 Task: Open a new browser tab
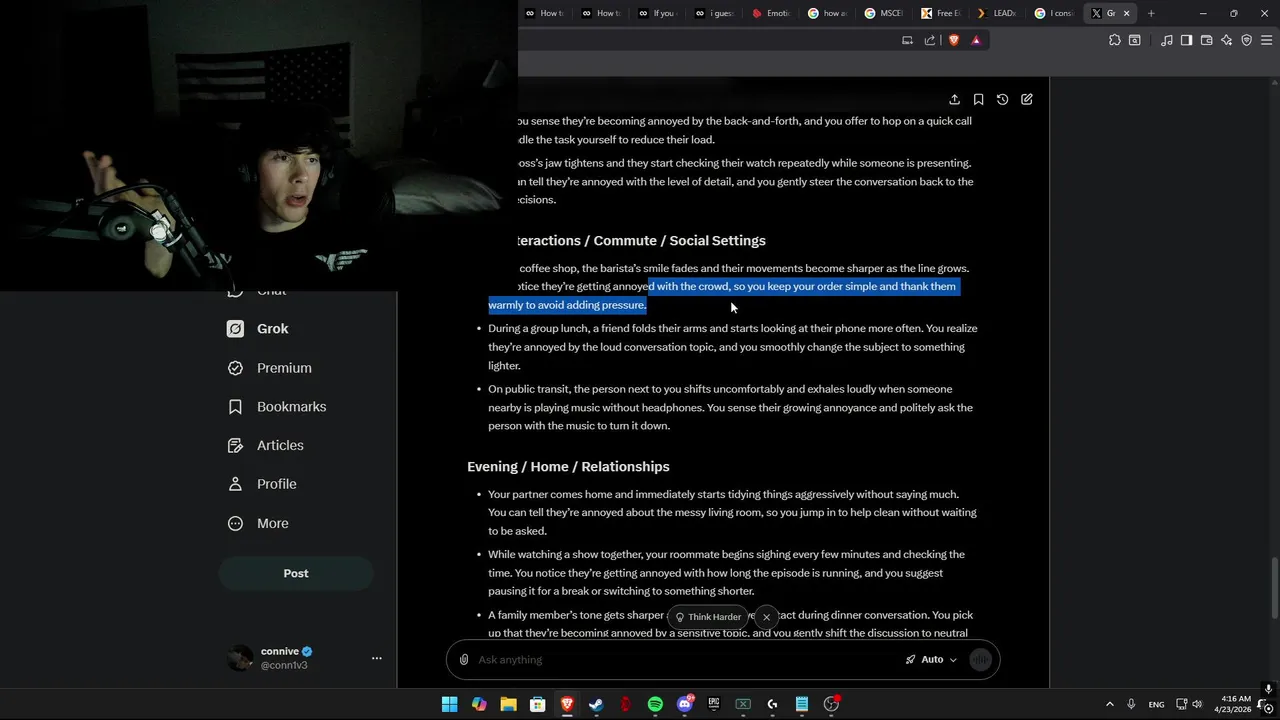(x=1151, y=13)
